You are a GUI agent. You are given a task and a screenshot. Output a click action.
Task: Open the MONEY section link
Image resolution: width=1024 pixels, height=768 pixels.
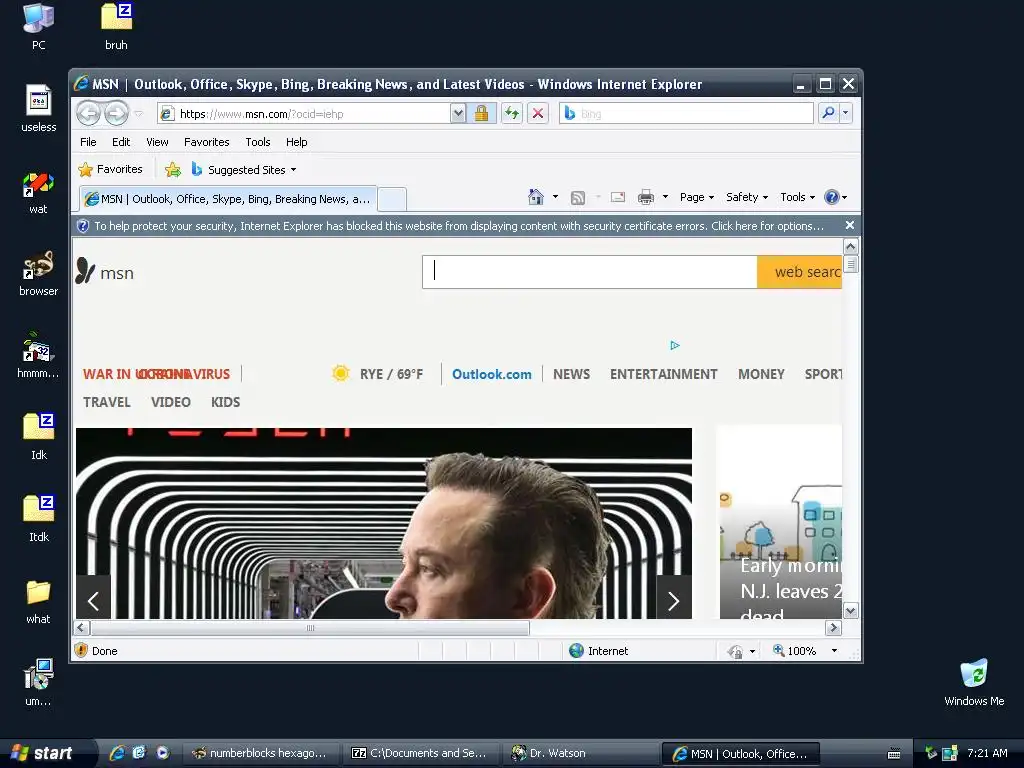pos(761,374)
